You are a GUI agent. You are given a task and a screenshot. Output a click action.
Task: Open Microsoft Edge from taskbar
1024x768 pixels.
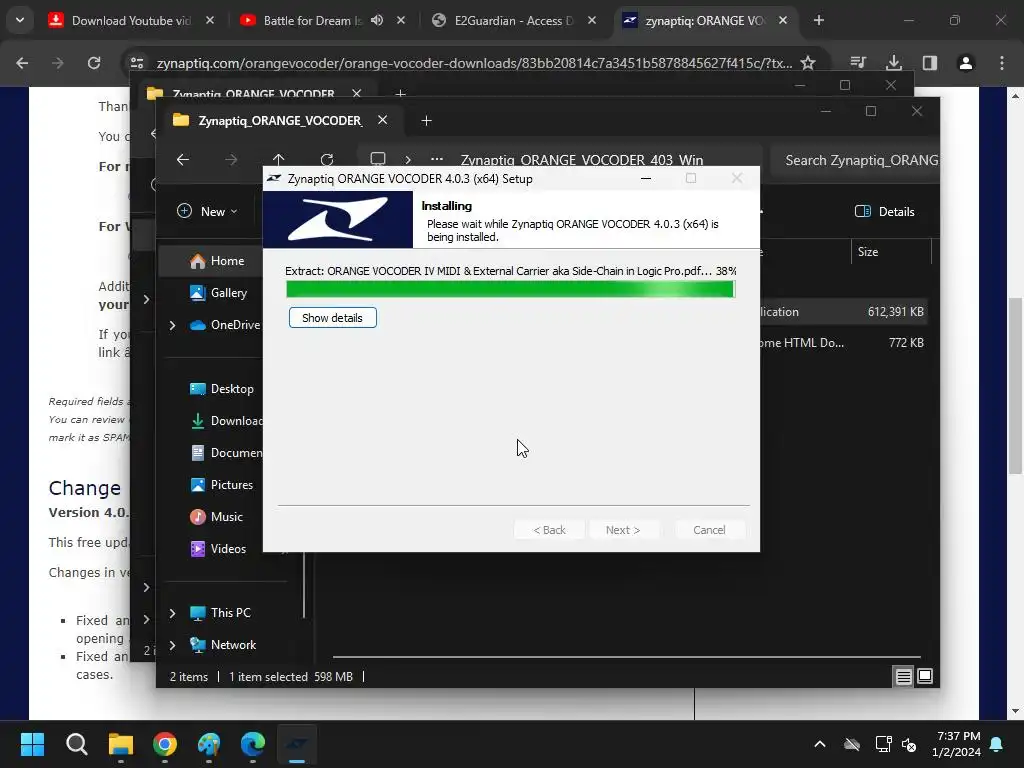(x=253, y=744)
